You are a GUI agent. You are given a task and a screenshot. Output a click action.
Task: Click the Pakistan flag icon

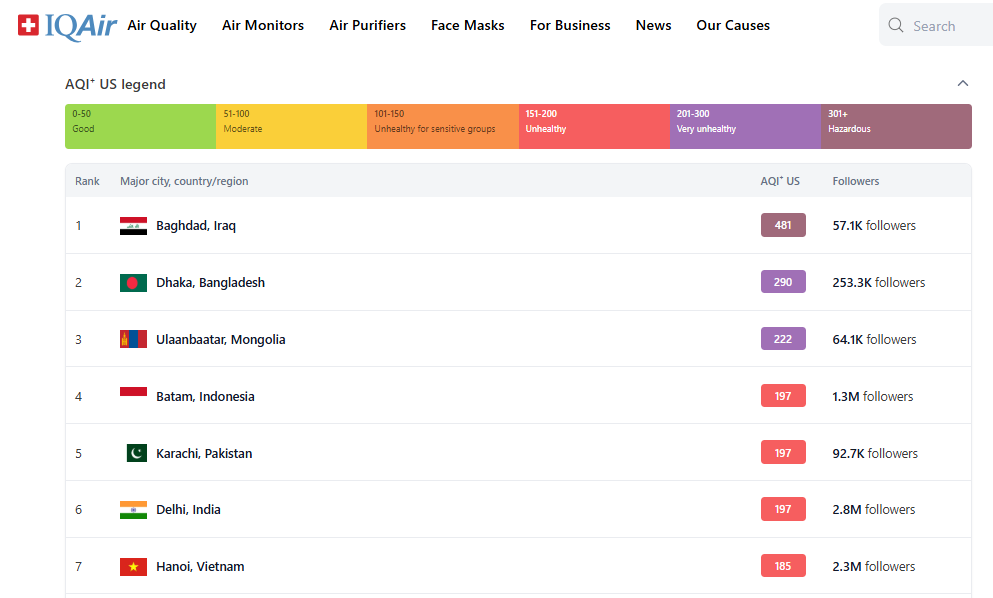point(137,453)
